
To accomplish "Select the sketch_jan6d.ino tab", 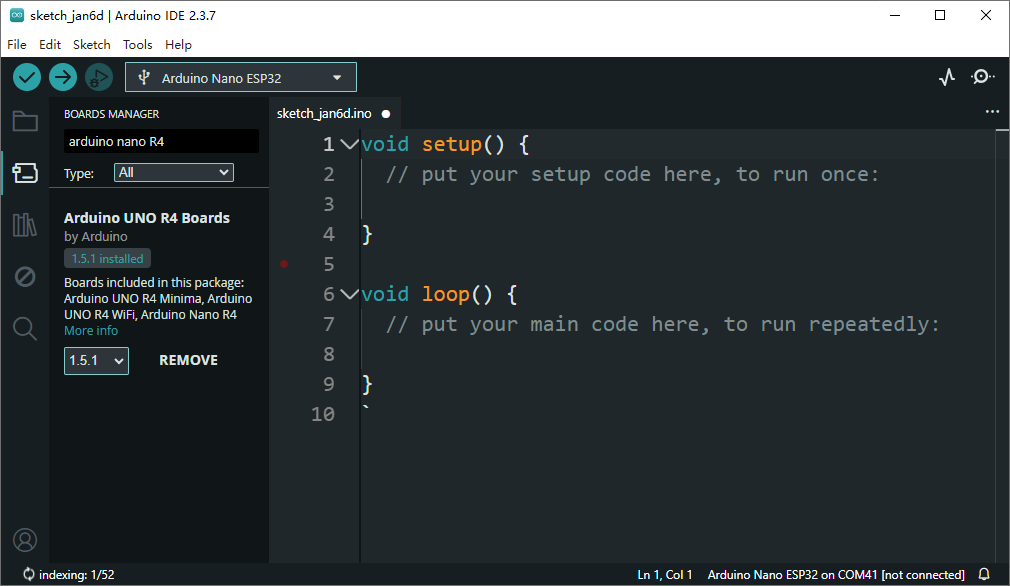I will 324,114.
